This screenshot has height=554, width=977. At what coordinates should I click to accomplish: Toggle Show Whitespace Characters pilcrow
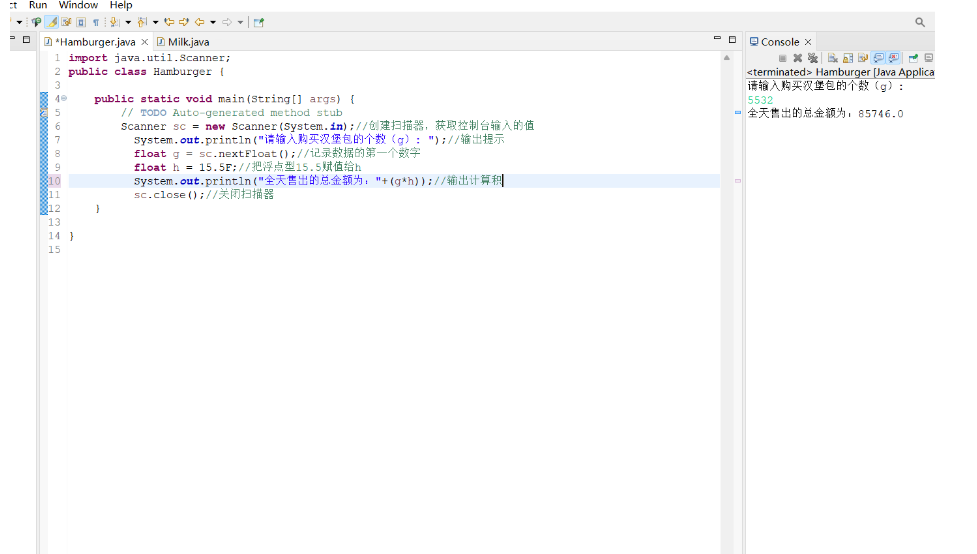tap(96, 22)
